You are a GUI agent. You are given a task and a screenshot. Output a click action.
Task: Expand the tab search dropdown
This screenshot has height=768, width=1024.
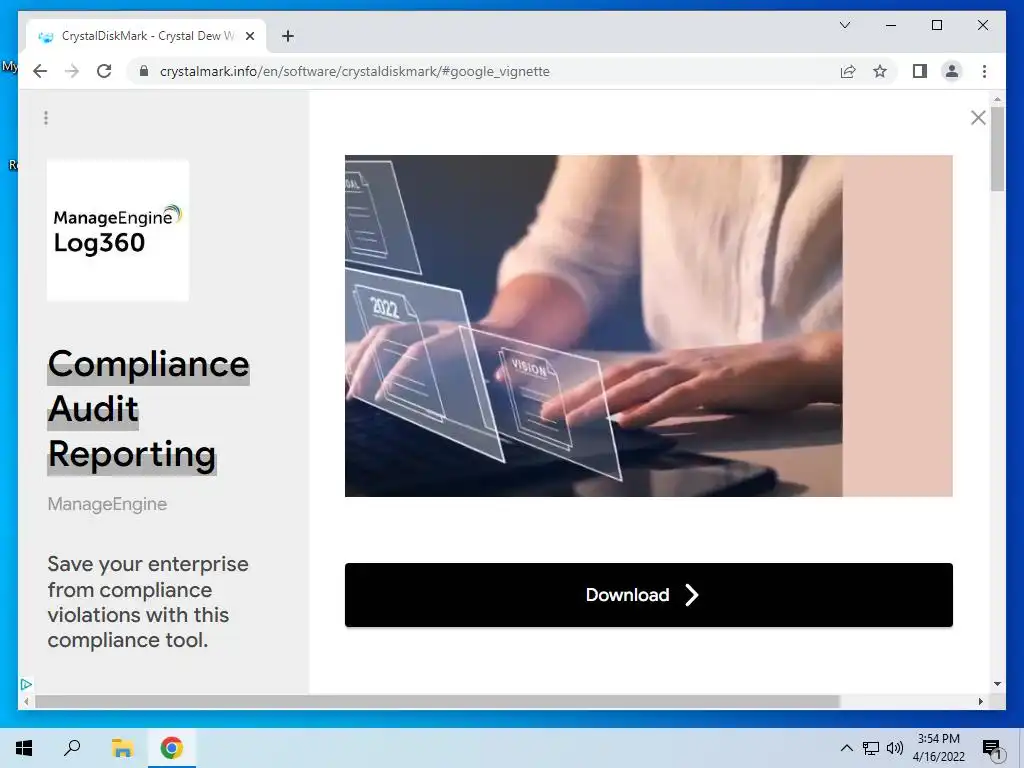point(844,25)
